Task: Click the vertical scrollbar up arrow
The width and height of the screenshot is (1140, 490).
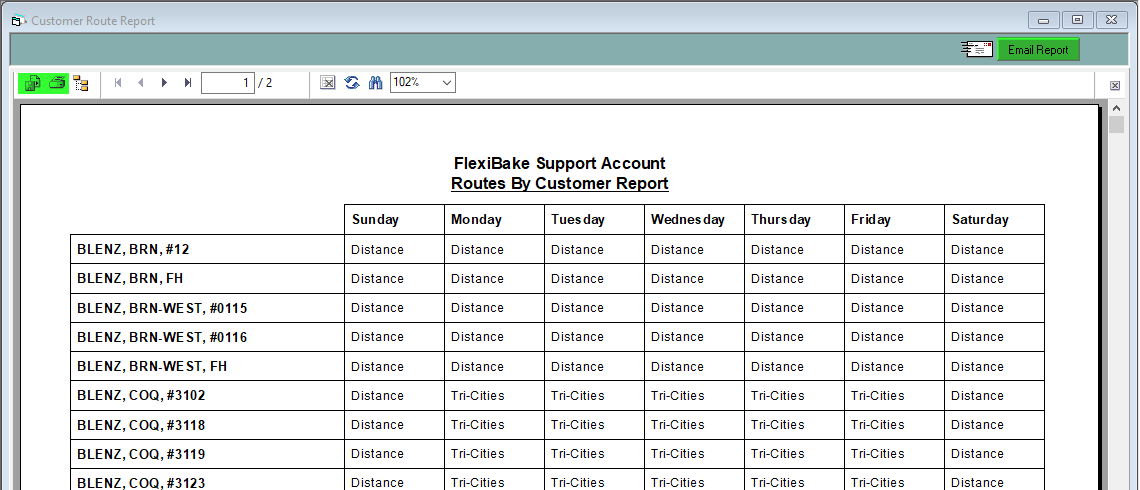Action: pyautogui.click(x=1116, y=108)
